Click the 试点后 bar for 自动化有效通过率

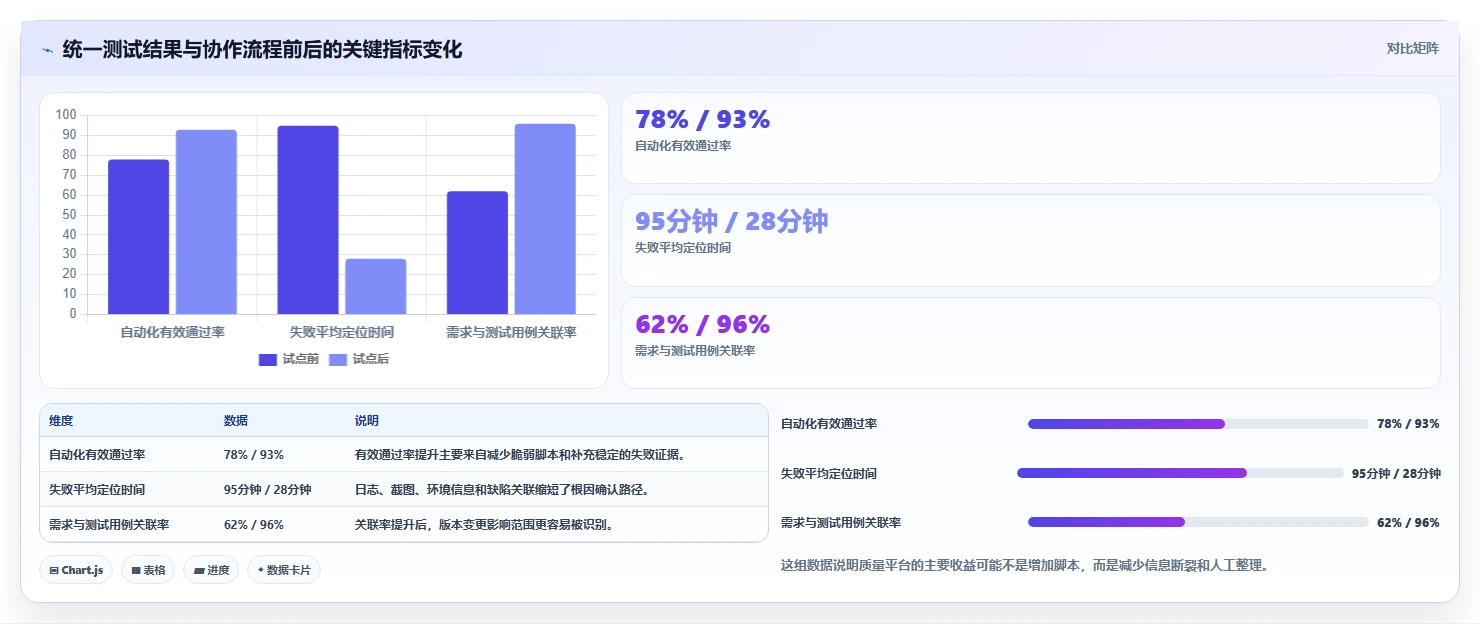(x=206, y=222)
